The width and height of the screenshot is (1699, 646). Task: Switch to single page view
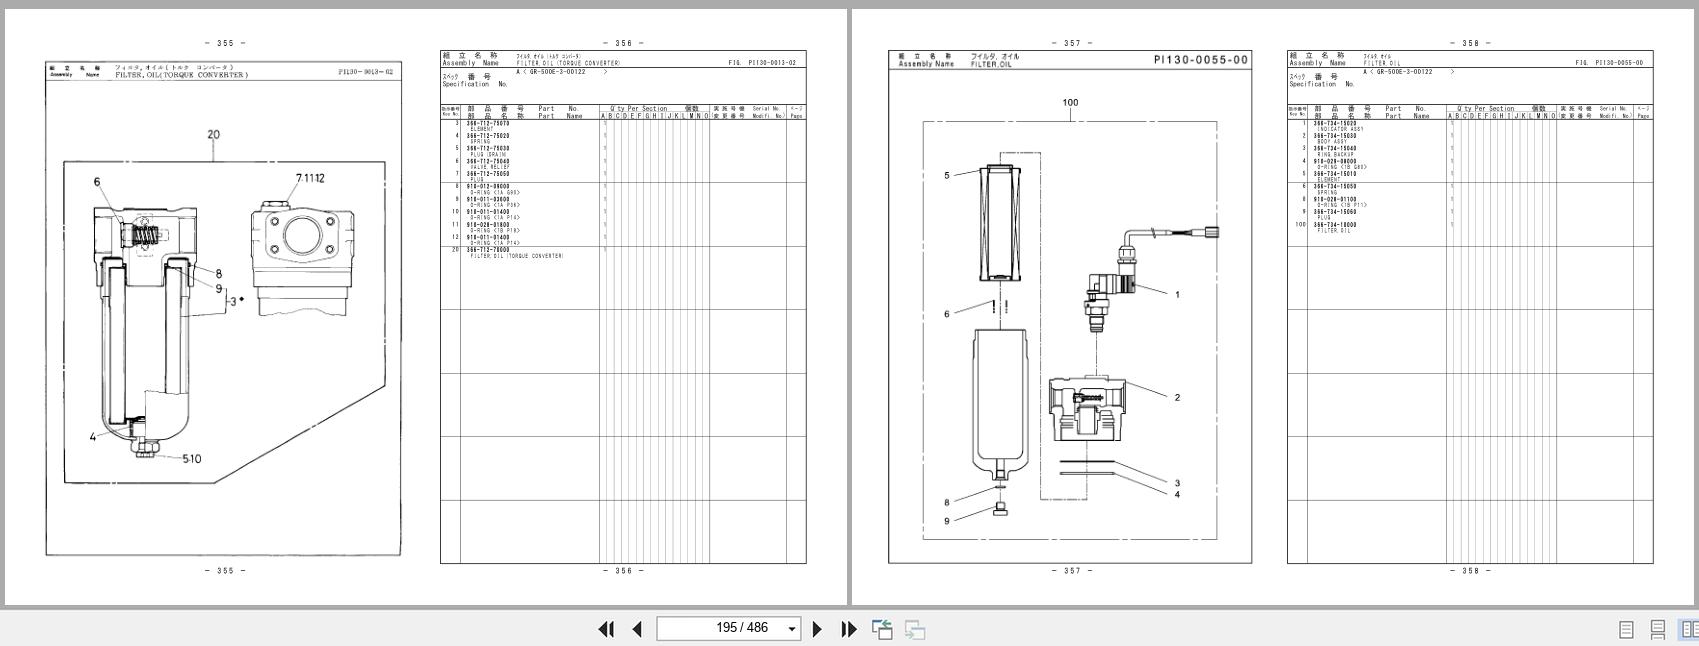coord(1626,630)
